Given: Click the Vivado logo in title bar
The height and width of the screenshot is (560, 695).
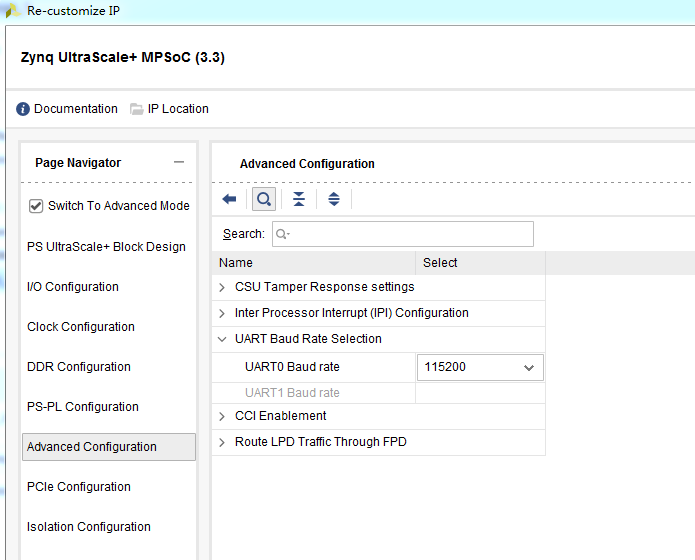Looking at the screenshot, I should pyautogui.click(x=12, y=11).
